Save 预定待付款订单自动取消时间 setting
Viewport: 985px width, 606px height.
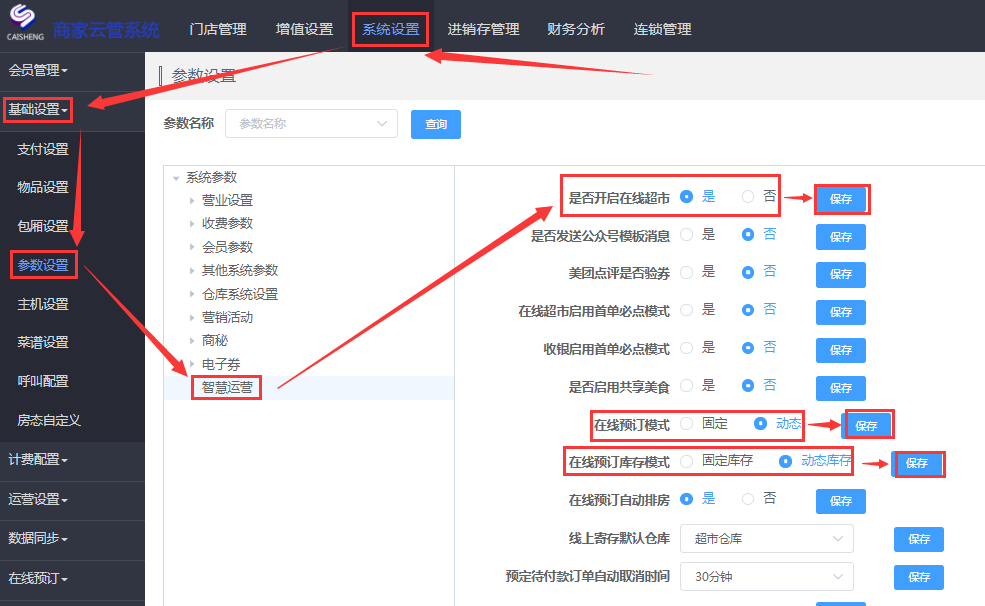(x=919, y=577)
